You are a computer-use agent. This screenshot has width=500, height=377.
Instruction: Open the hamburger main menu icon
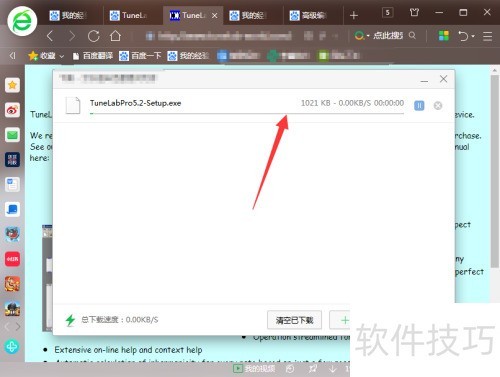(487, 36)
